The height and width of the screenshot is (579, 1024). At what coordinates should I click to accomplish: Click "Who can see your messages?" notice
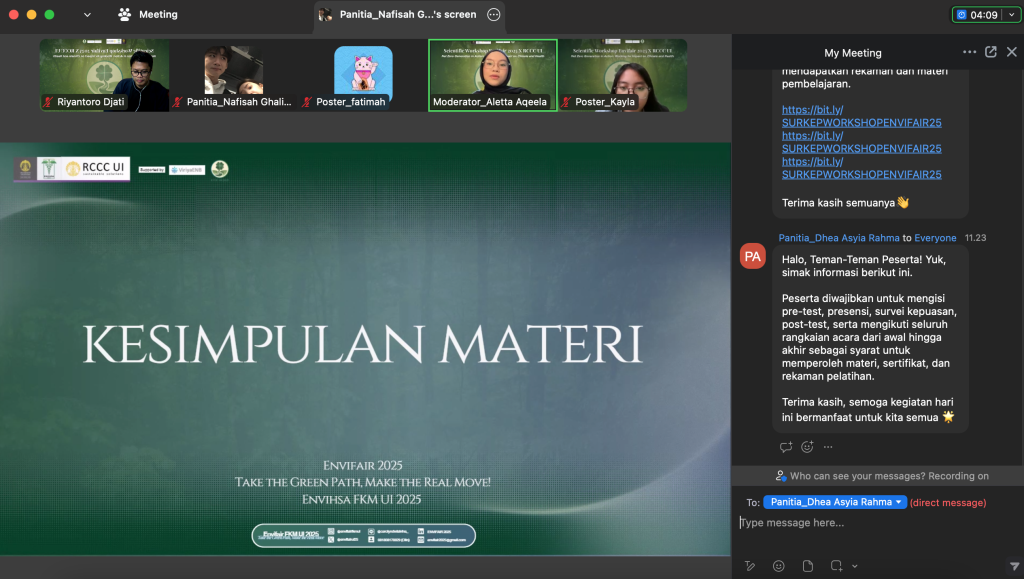(881, 476)
